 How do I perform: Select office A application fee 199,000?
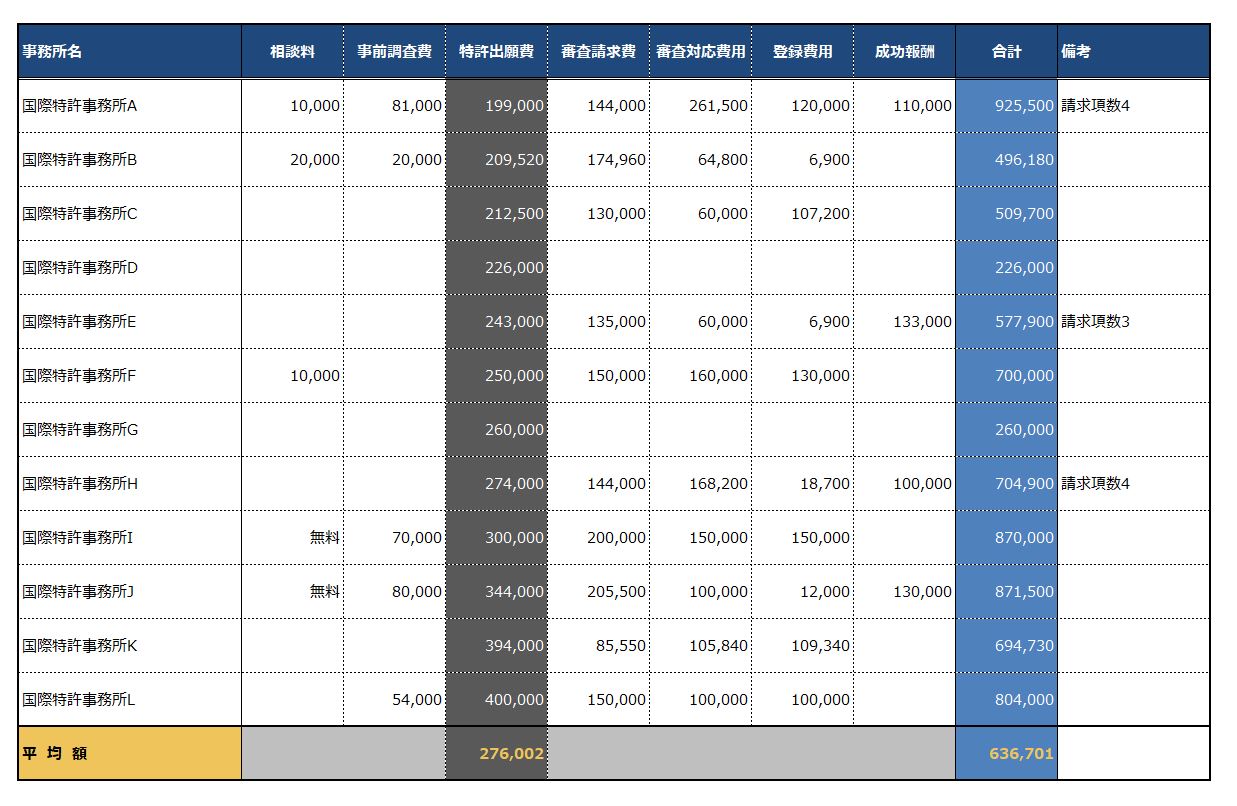(x=496, y=106)
